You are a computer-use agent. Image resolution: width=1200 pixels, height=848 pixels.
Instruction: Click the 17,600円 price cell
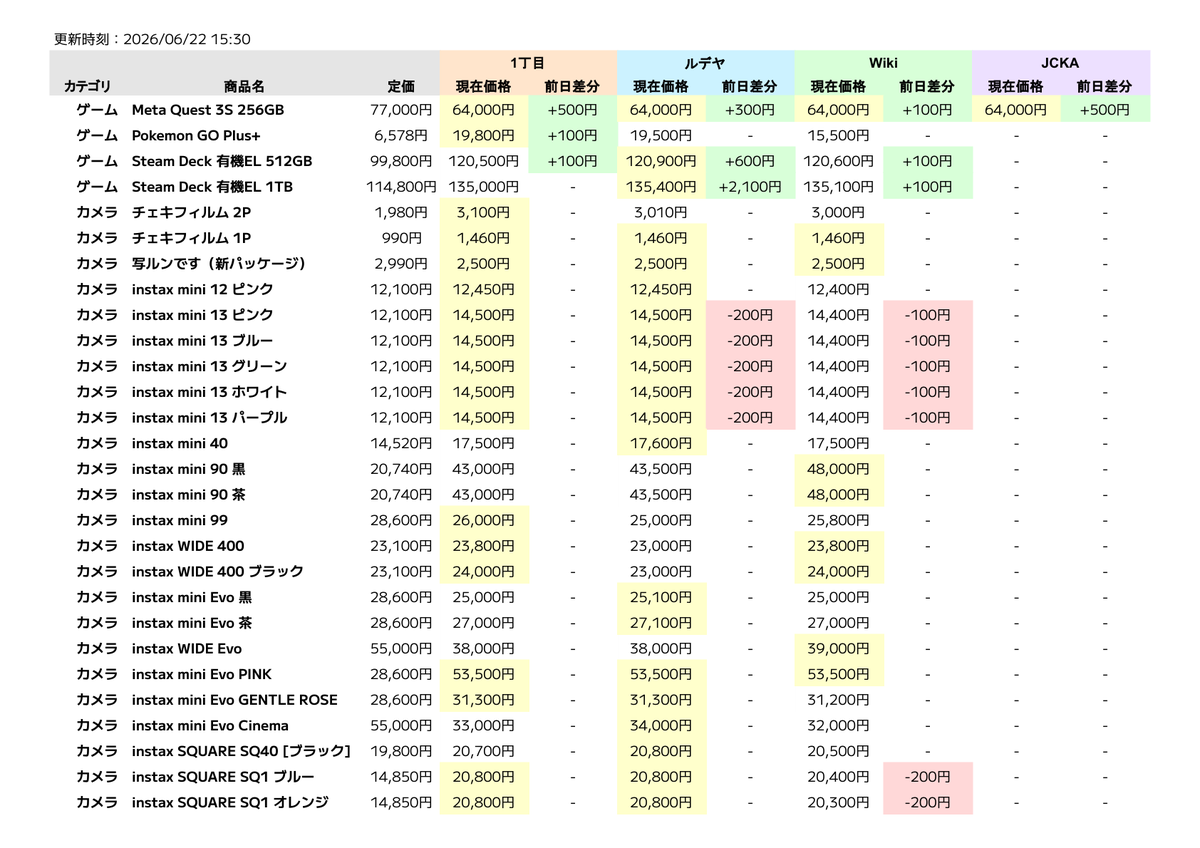click(x=661, y=443)
